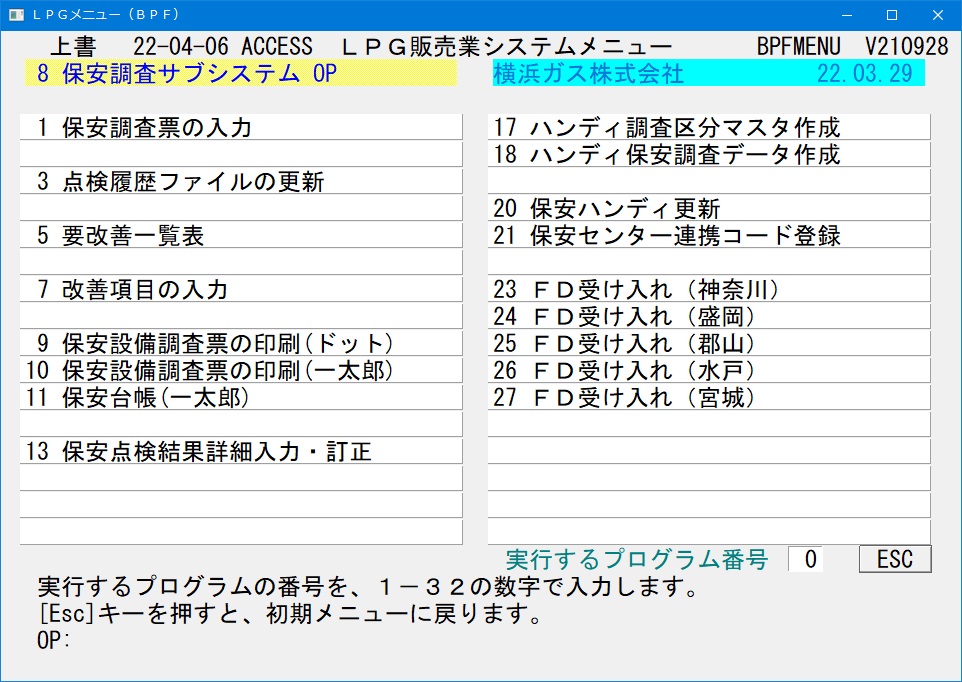This screenshot has width=962, height=682.
Task: Click the yellow 8 保安調査サブシステム OP heading
Action: [241, 73]
